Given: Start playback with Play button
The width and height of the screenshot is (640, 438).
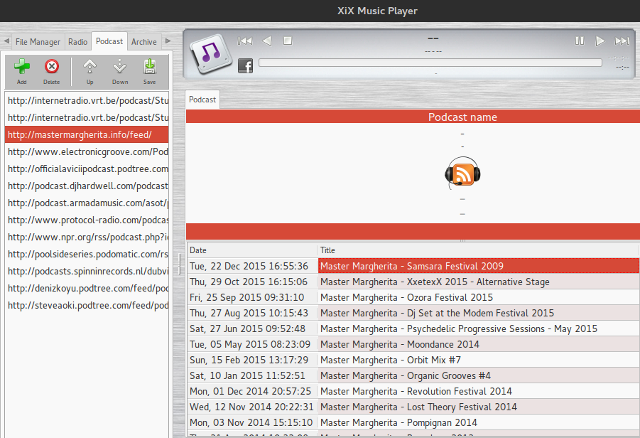Looking at the screenshot, I should [600, 41].
